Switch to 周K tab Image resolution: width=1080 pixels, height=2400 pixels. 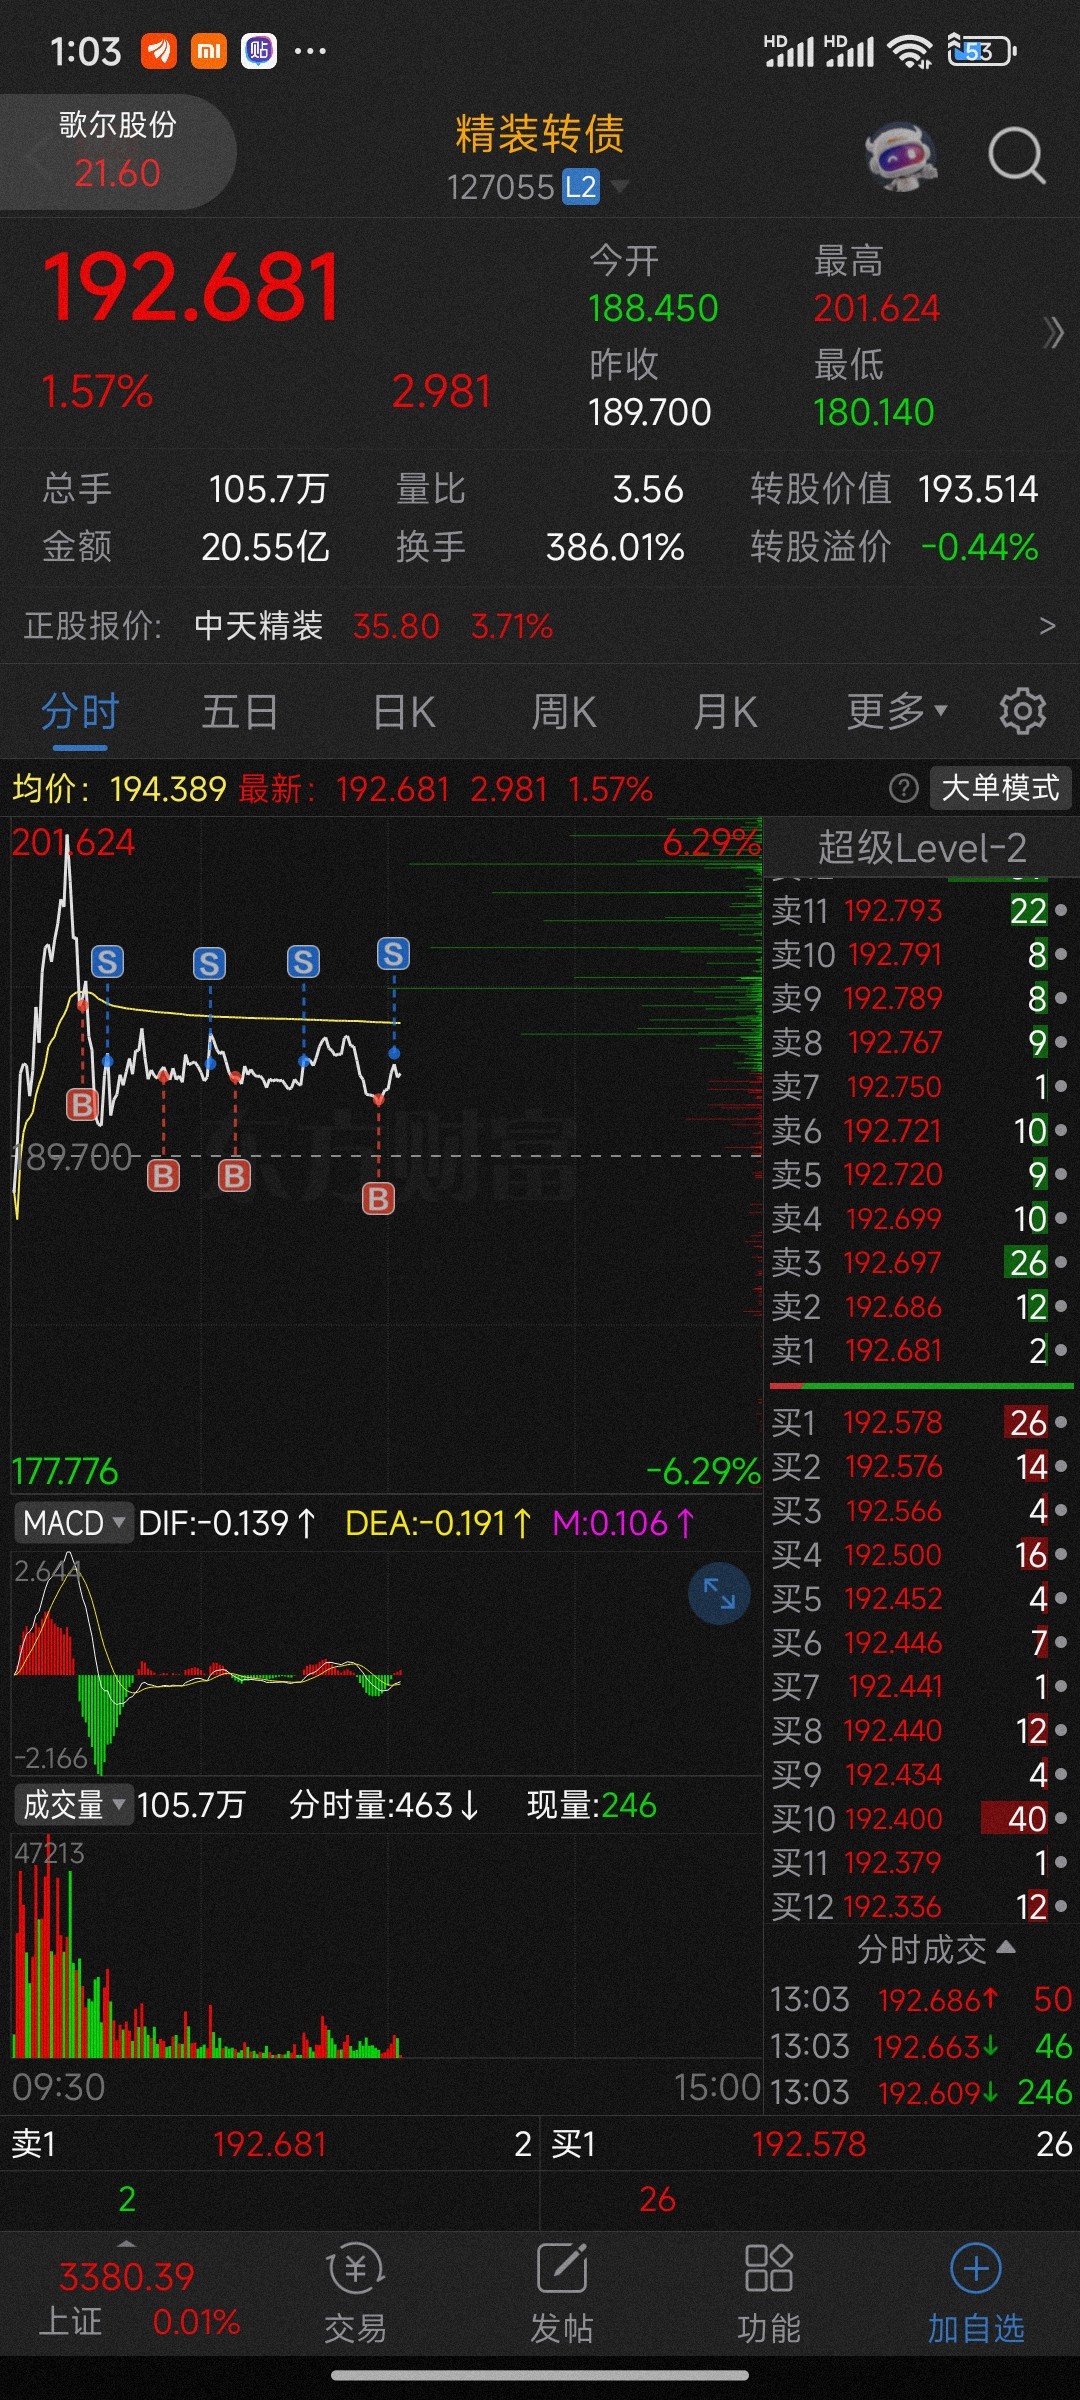564,712
